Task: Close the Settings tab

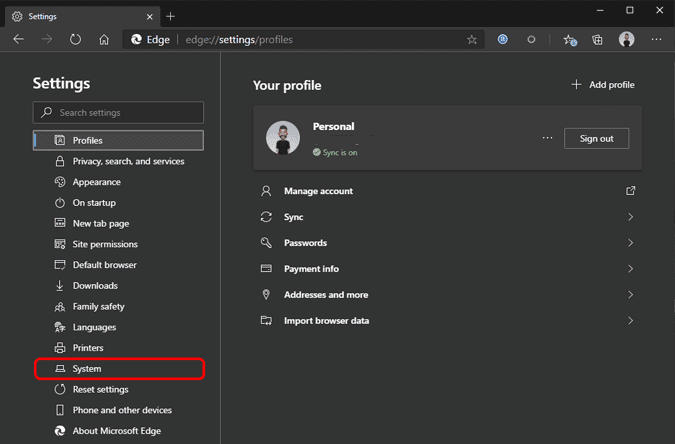Action: click(149, 17)
